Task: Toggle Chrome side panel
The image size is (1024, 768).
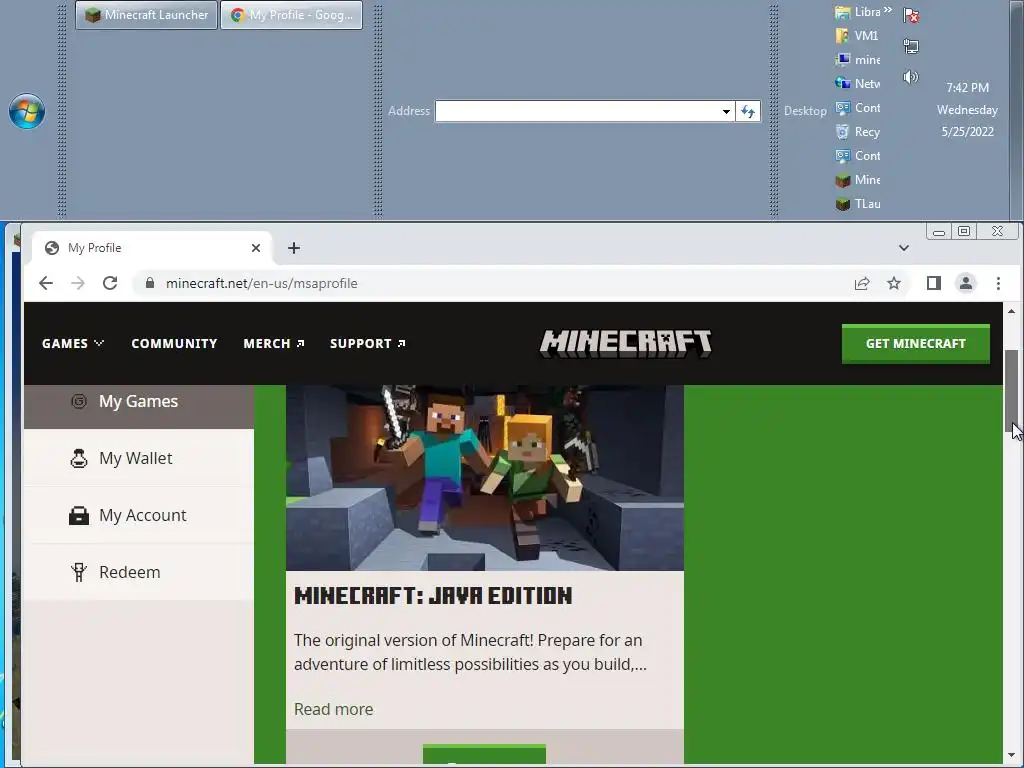Action: pos(934,283)
